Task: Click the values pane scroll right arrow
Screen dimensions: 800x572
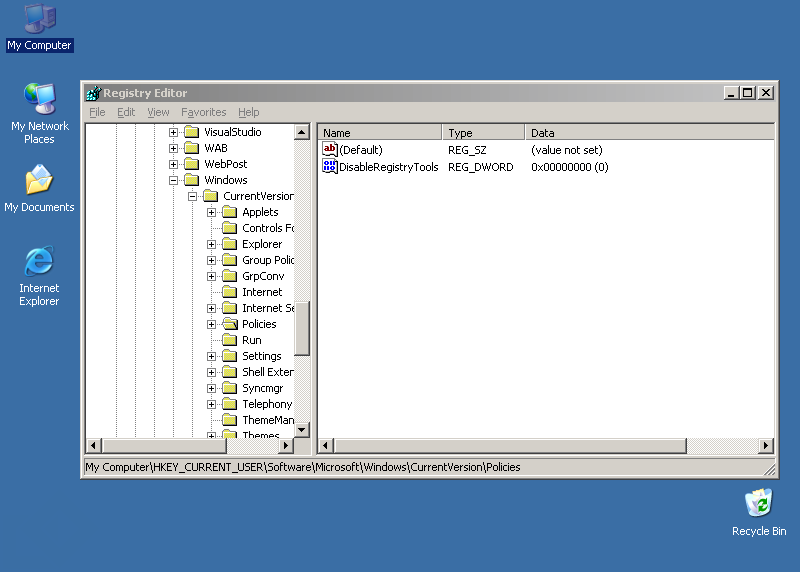Action: tap(766, 445)
